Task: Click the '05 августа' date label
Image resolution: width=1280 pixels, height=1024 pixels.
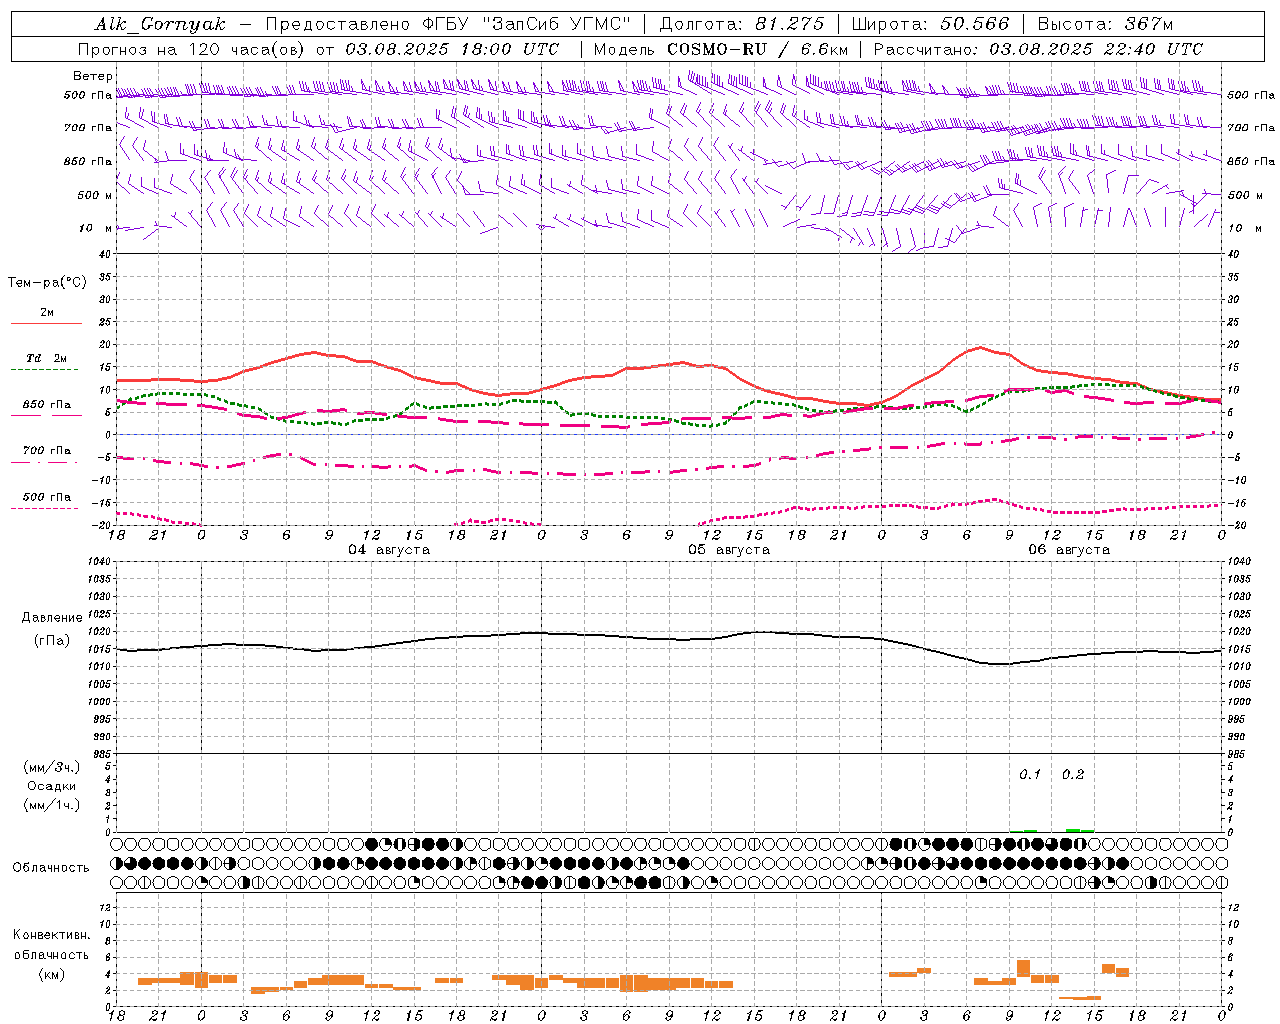Action: pos(729,550)
